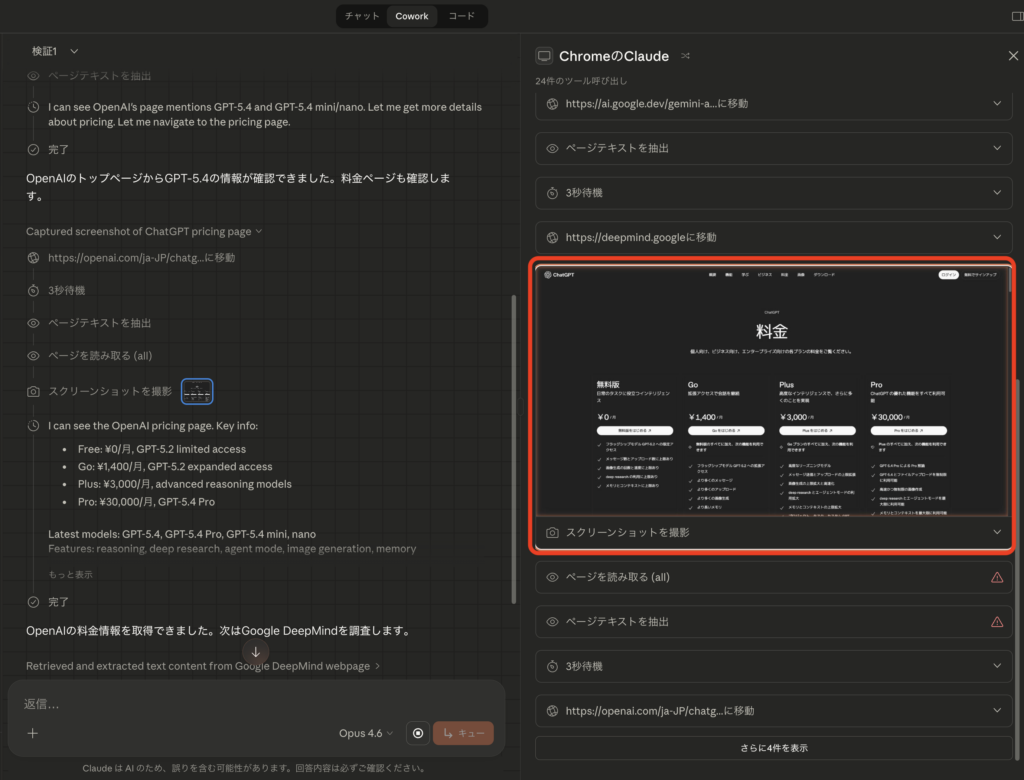The height and width of the screenshot is (780, 1024).
Task: Click the warning triangle on ページを読み取る (all) row
Action: point(998,577)
